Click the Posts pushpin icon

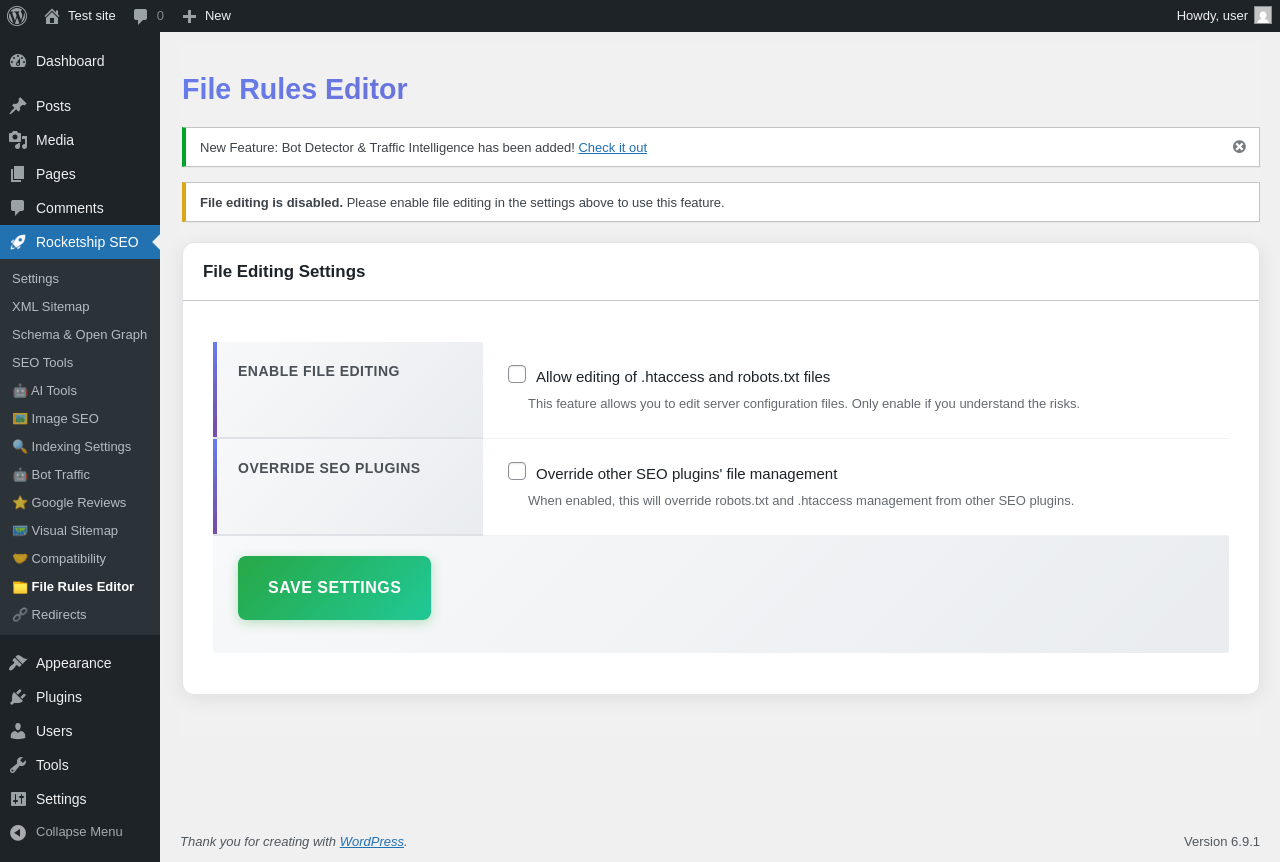[18, 106]
